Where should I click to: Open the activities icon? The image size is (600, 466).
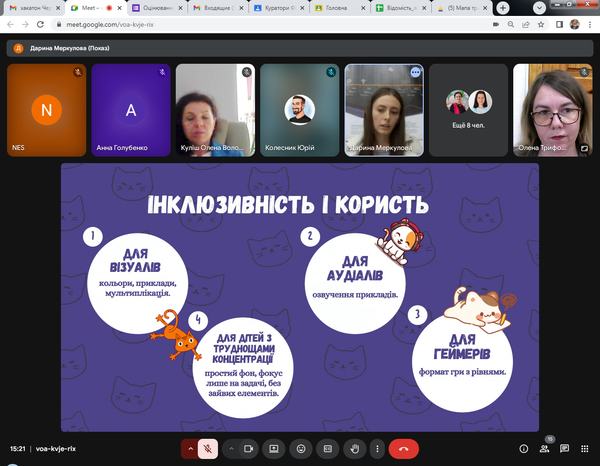click(x=585, y=449)
